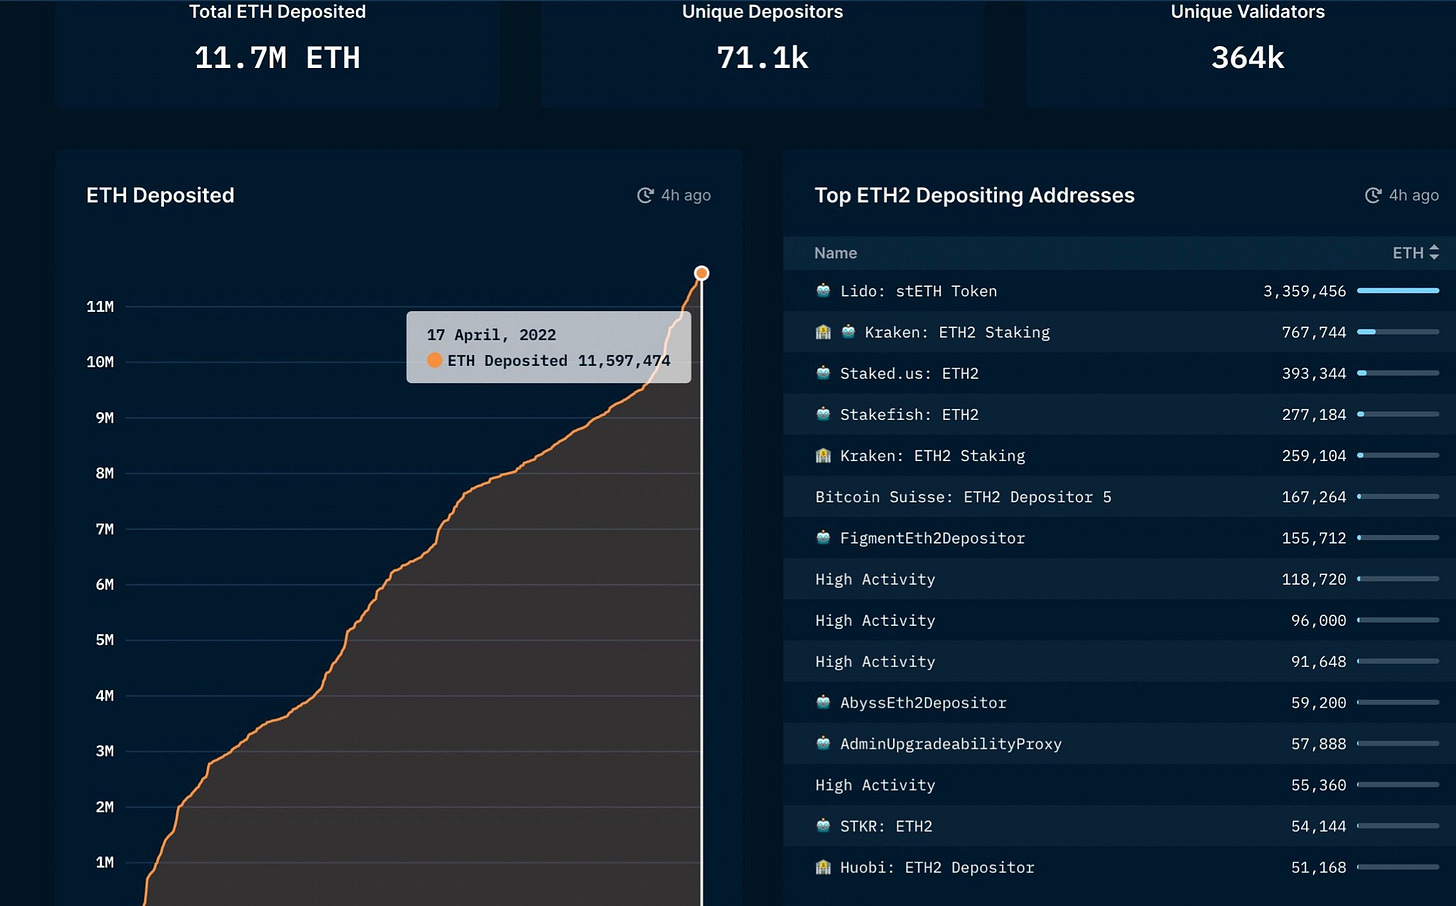Select the FigmentEth2Depositor row name
The height and width of the screenshot is (906, 1456).
tap(932, 538)
